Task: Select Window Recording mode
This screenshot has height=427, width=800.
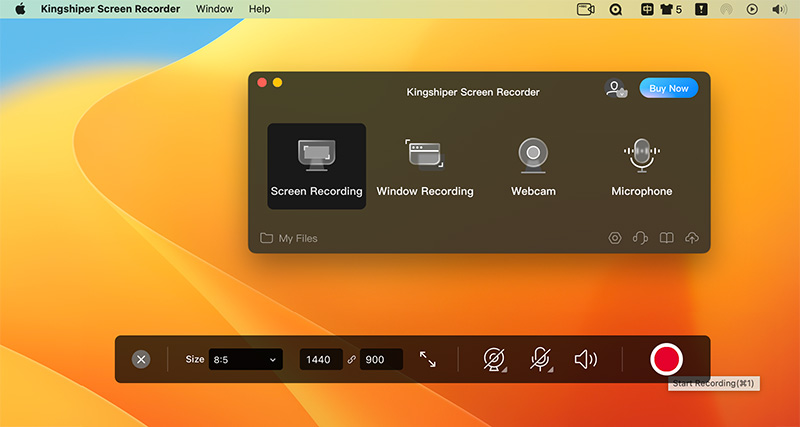Action: click(x=425, y=166)
